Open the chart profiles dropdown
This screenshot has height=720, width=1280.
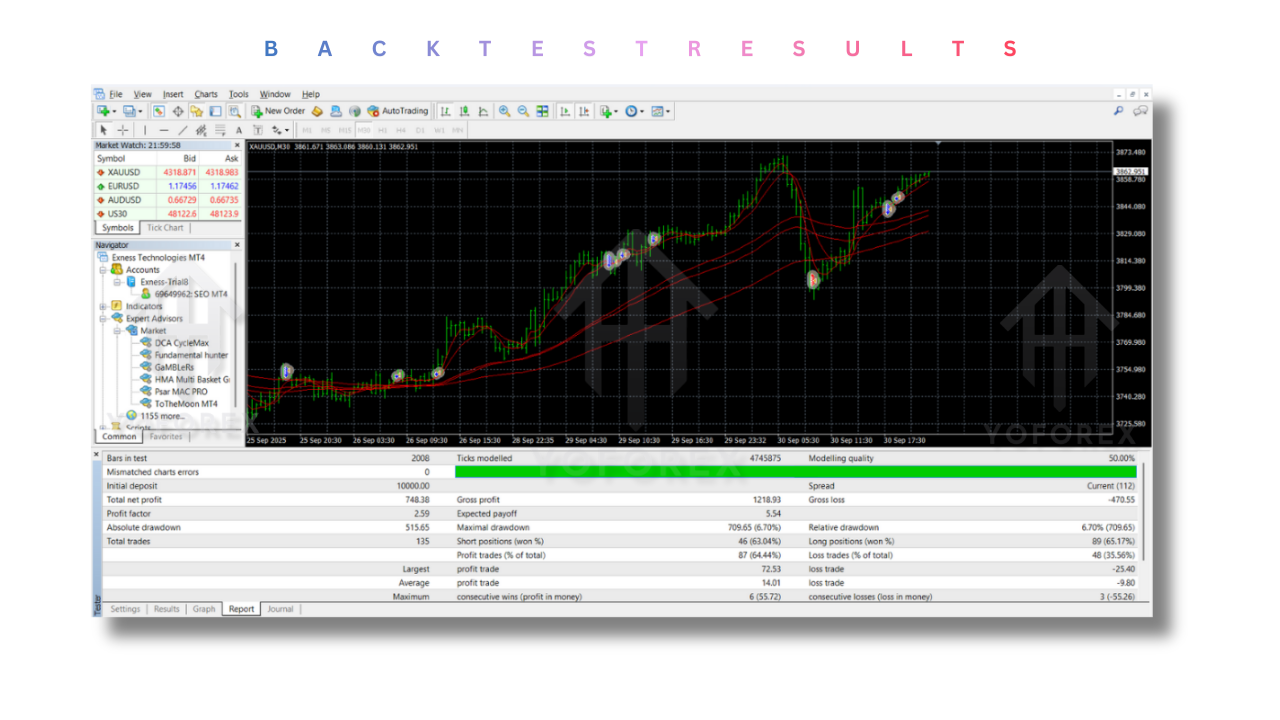click(140, 110)
